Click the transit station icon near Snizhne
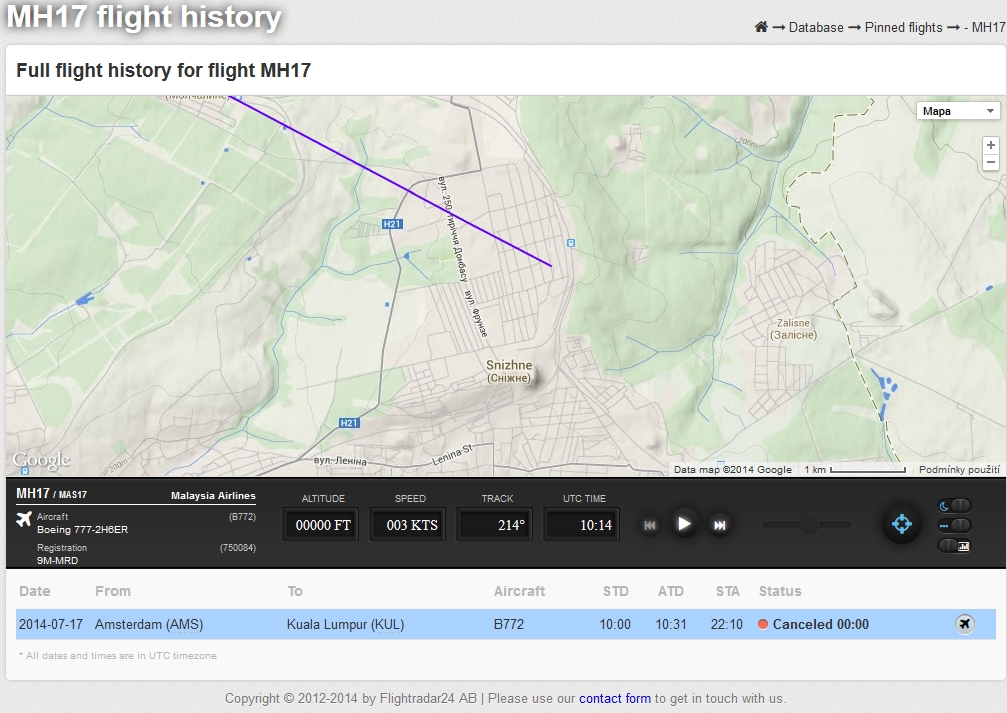 point(570,243)
